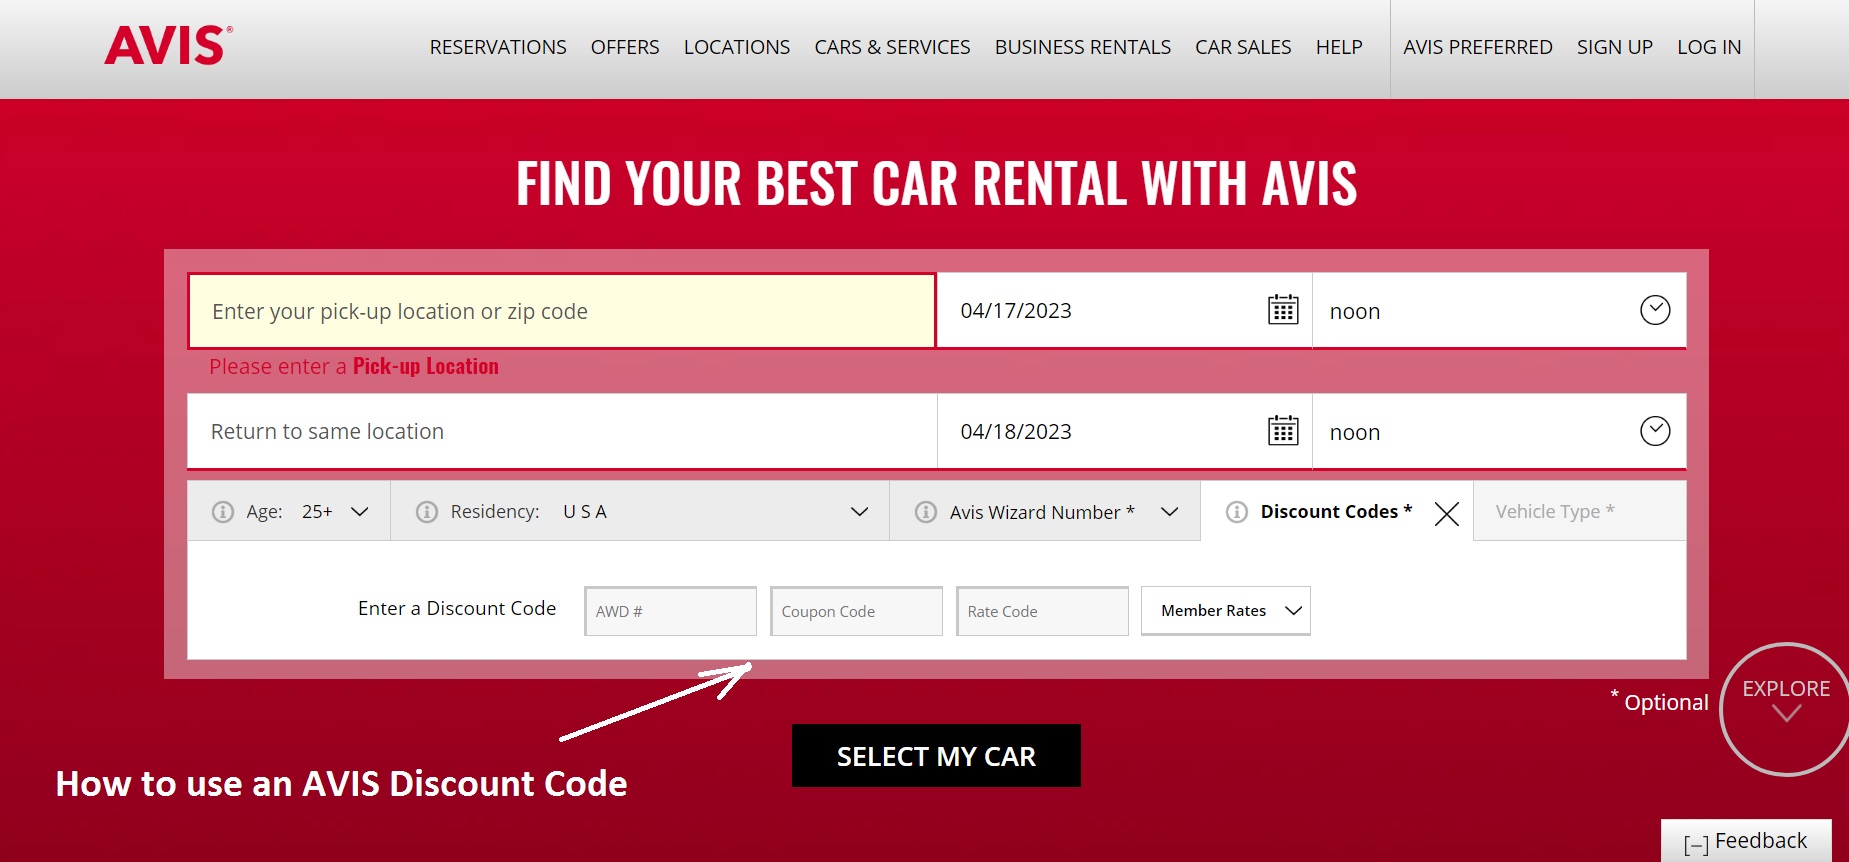Open the Member Rates dropdown
Screen dimensions: 1849x862
point(1226,611)
